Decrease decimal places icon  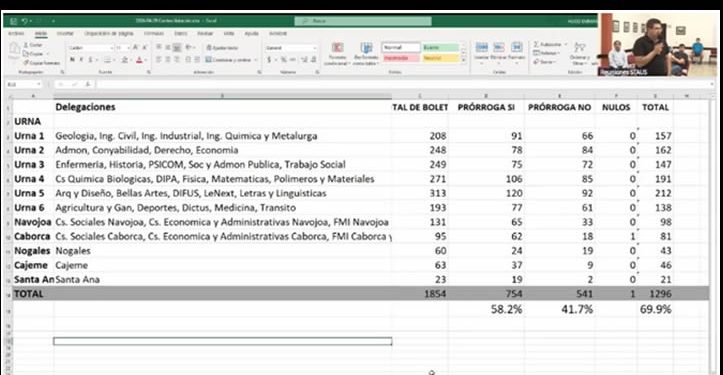(x=314, y=60)
